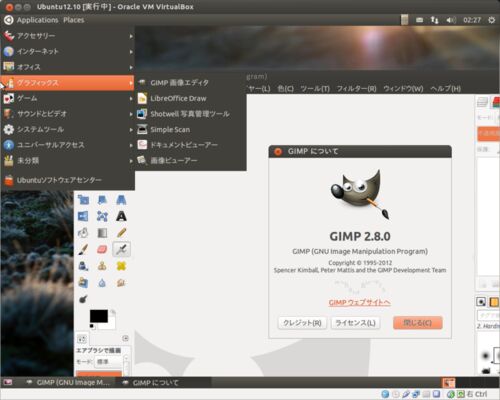Click the swap foreground/background colors arrow
This screenshot has width=500, height=400.
[113, 312]
